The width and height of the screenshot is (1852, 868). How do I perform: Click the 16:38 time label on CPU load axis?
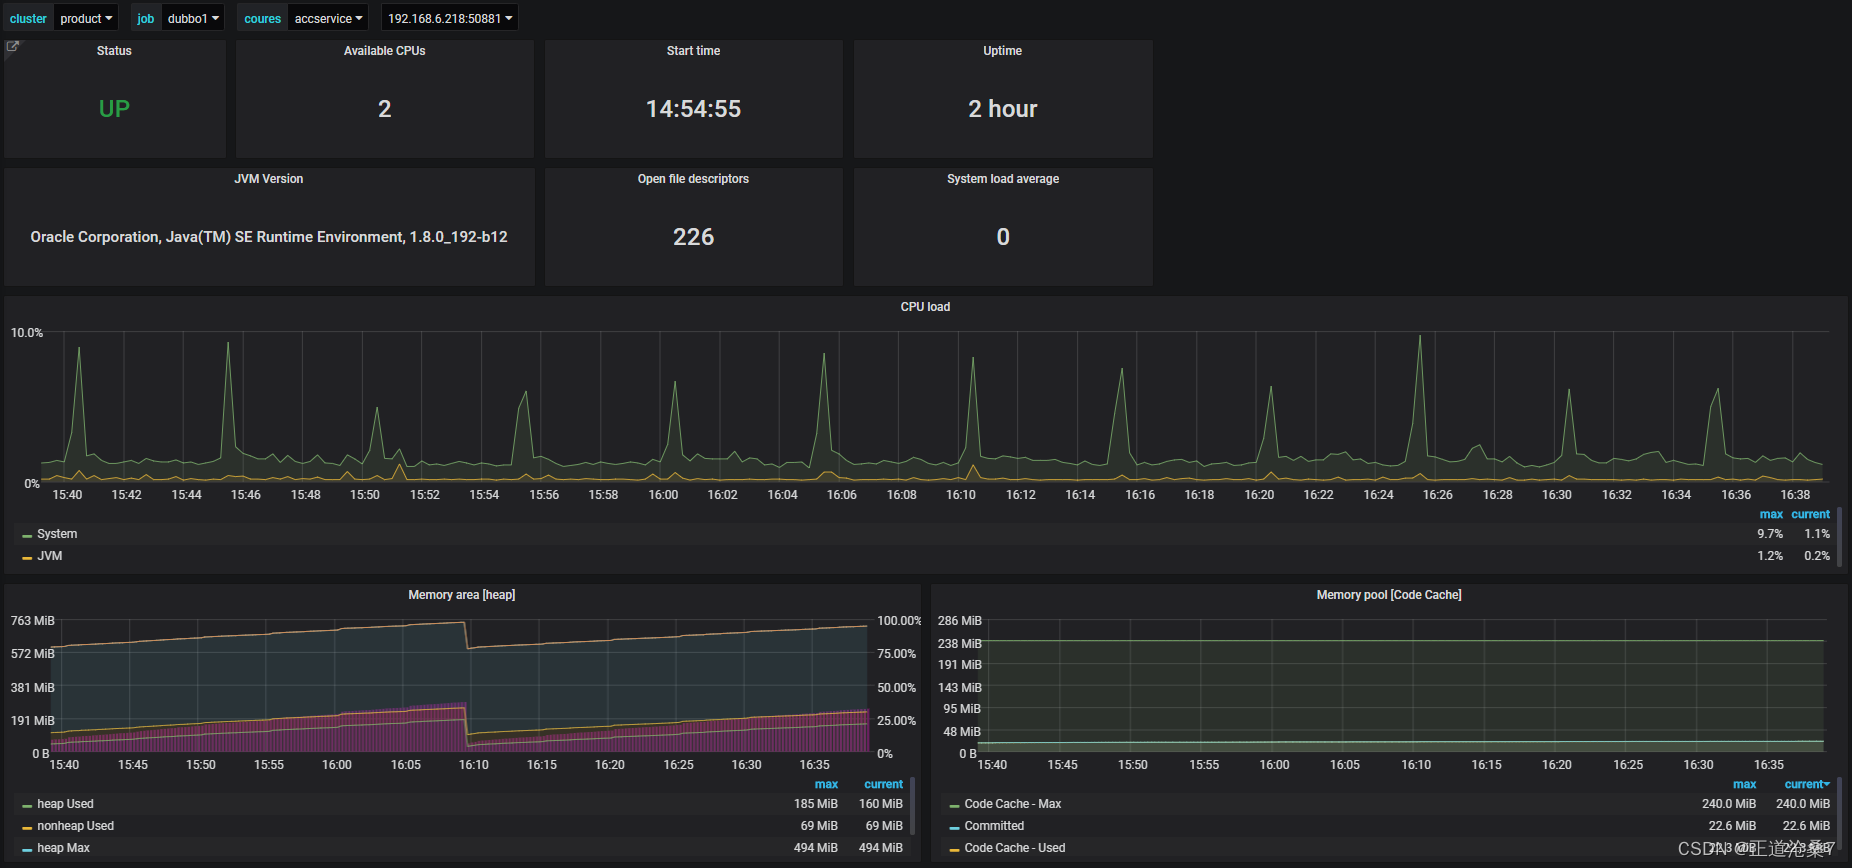[1795, 495]
